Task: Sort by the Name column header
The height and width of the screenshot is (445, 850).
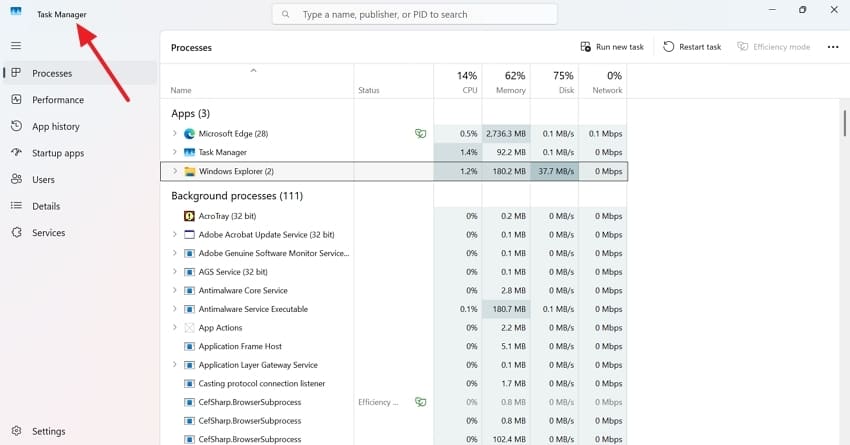Action: pyautogui.click(x=257, y=81)
